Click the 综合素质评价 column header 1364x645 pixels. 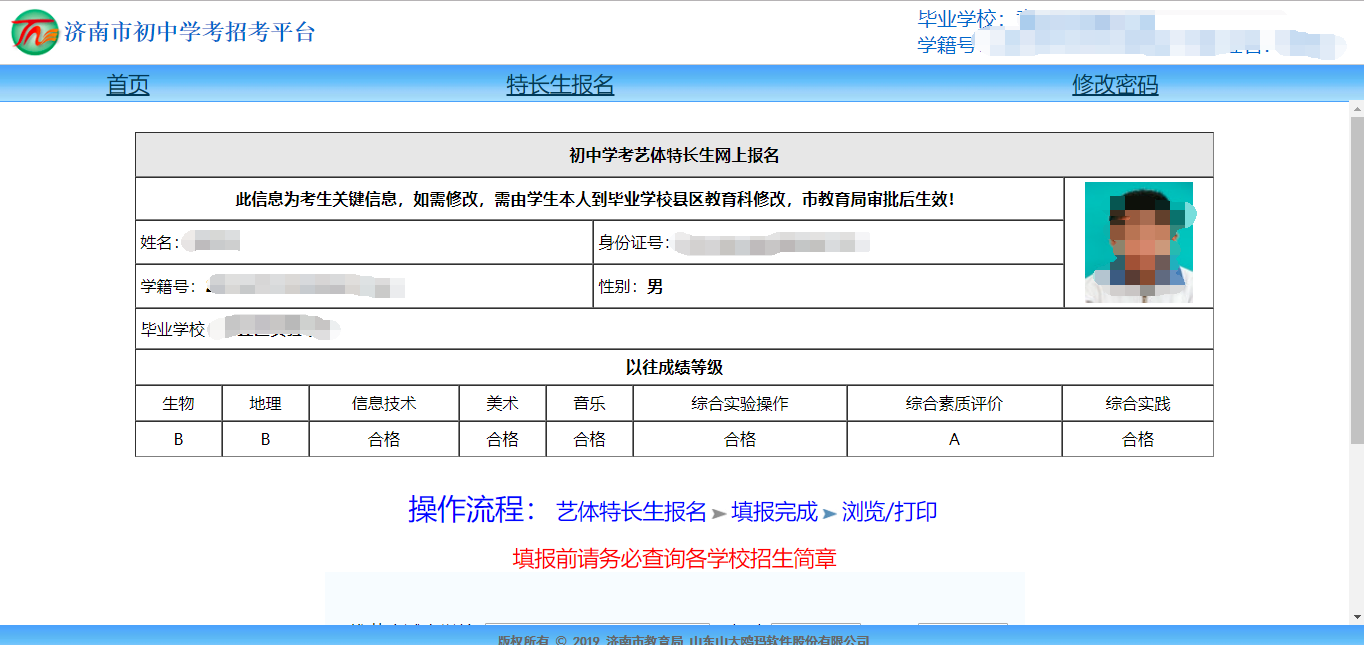953,403
